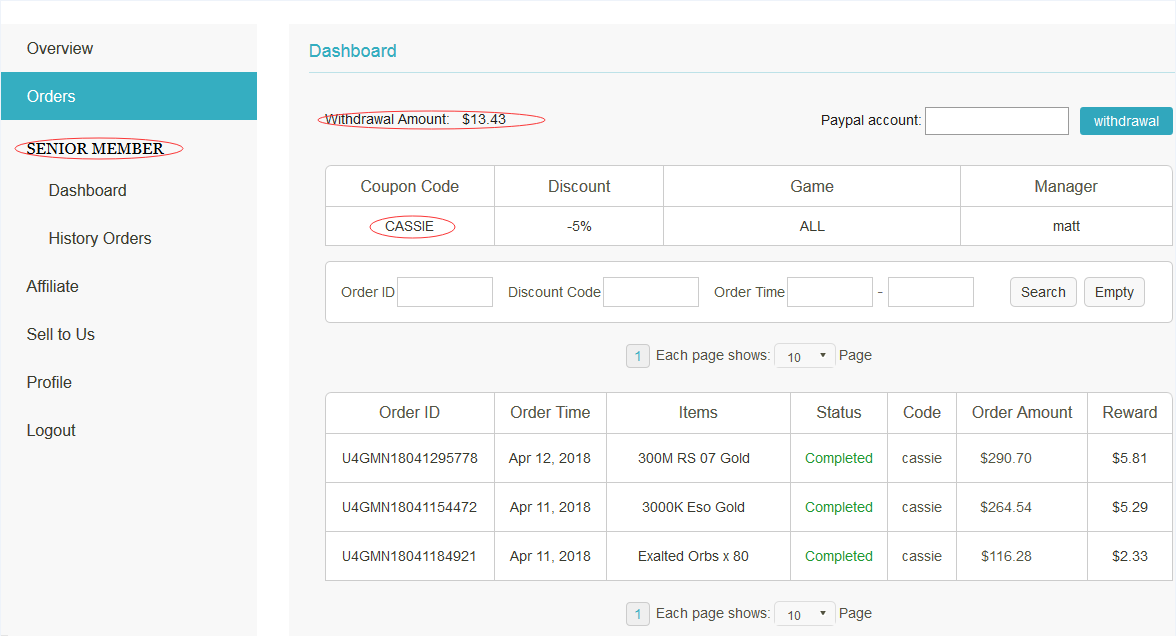Clear filters with the Empty button
1176x636 pixels.
pos(1114,292)
